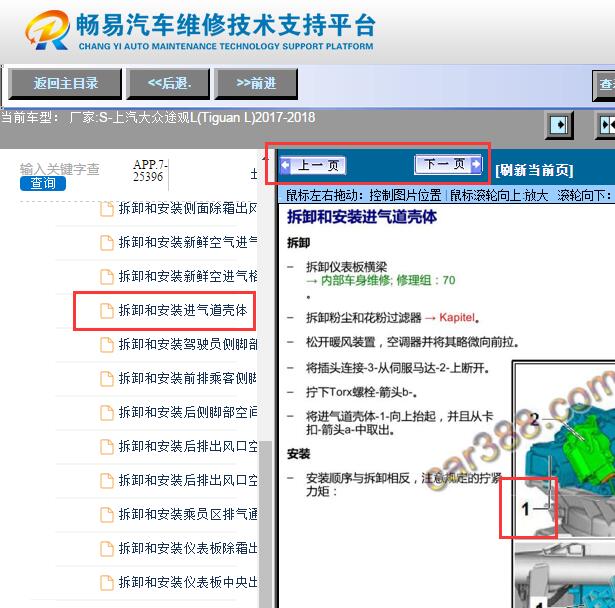Image resolution: width=615 pixels, height=608 pixels.
Task: Open 拆卸和安装后侧脚部空间 tree entry
Action: pos(187,412)
